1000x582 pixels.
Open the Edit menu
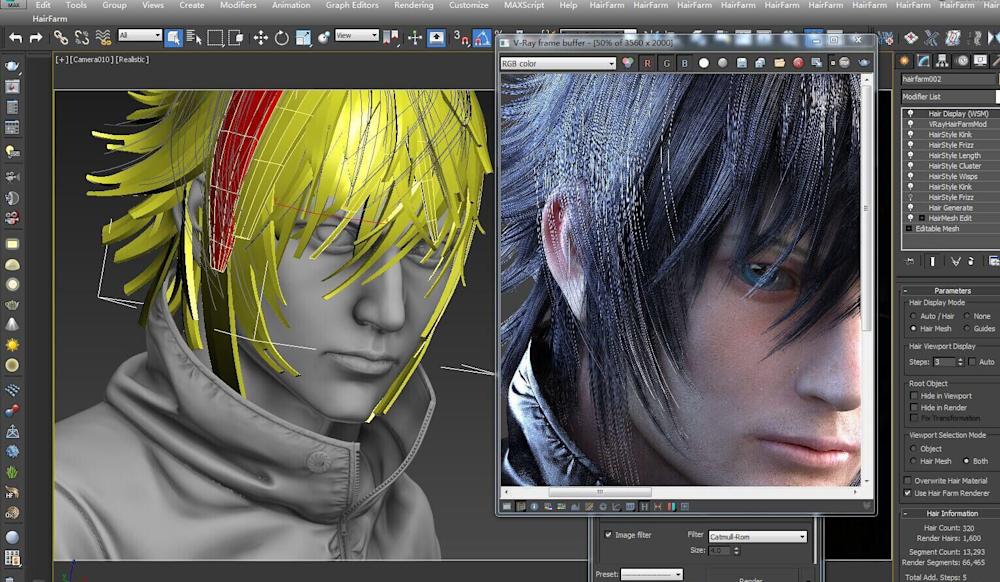43,5
